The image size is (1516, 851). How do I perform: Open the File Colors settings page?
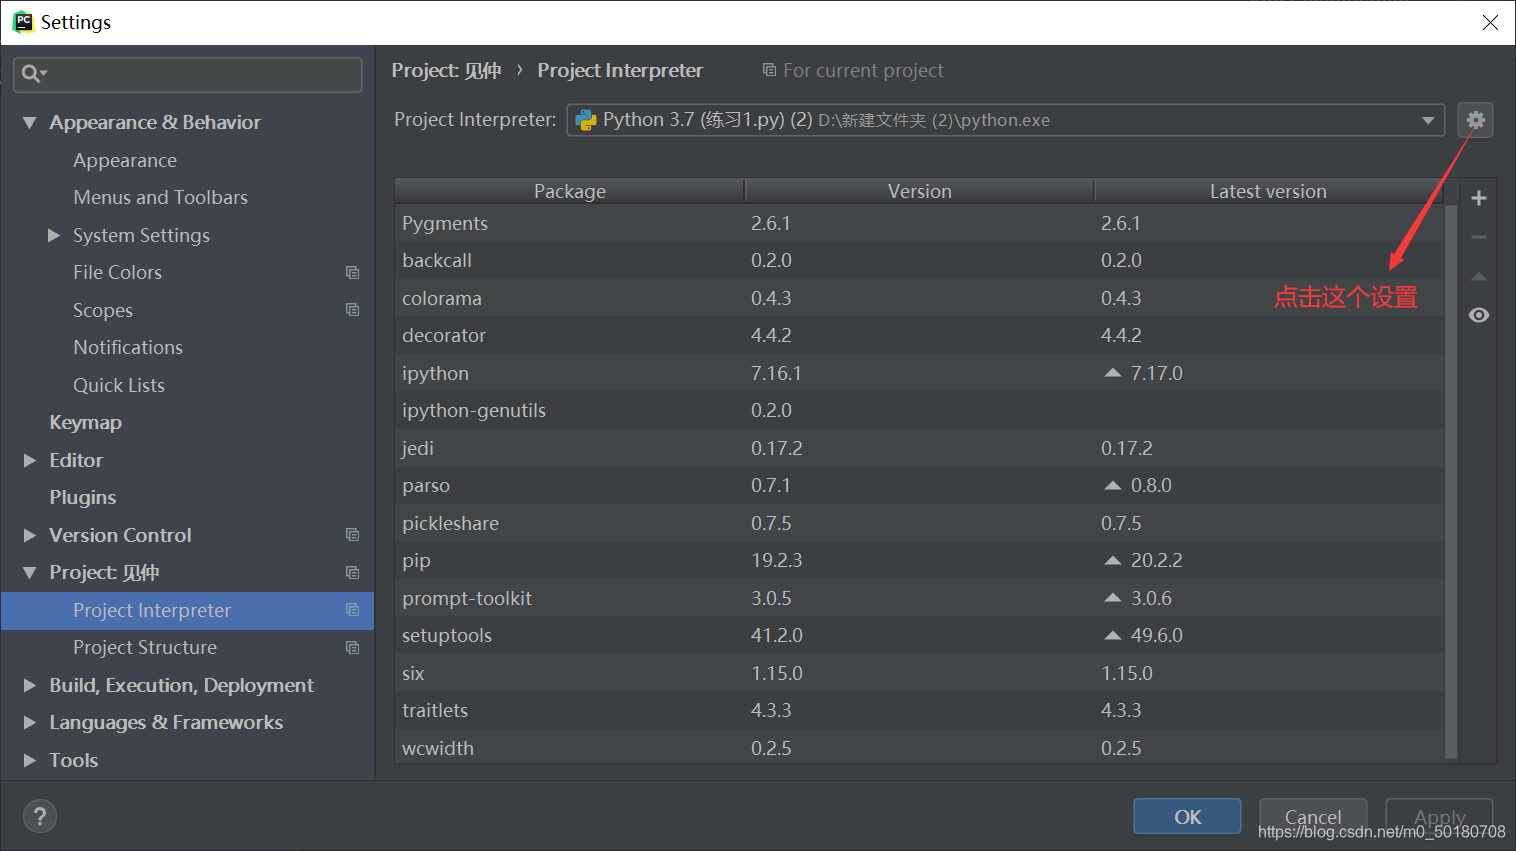[x=117, y=272]
